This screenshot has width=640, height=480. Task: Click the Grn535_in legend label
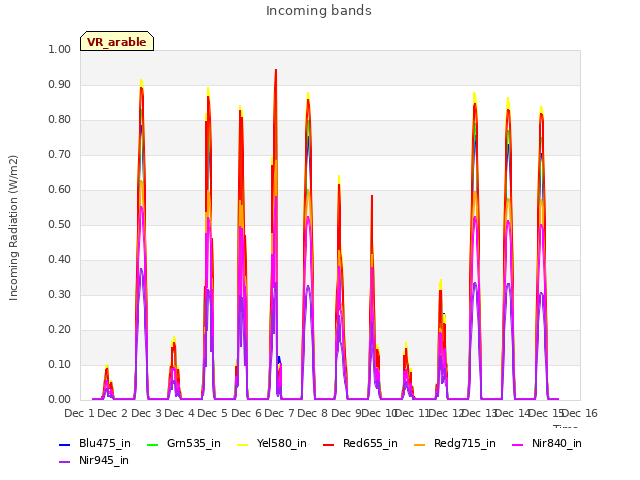coord(194,443)
